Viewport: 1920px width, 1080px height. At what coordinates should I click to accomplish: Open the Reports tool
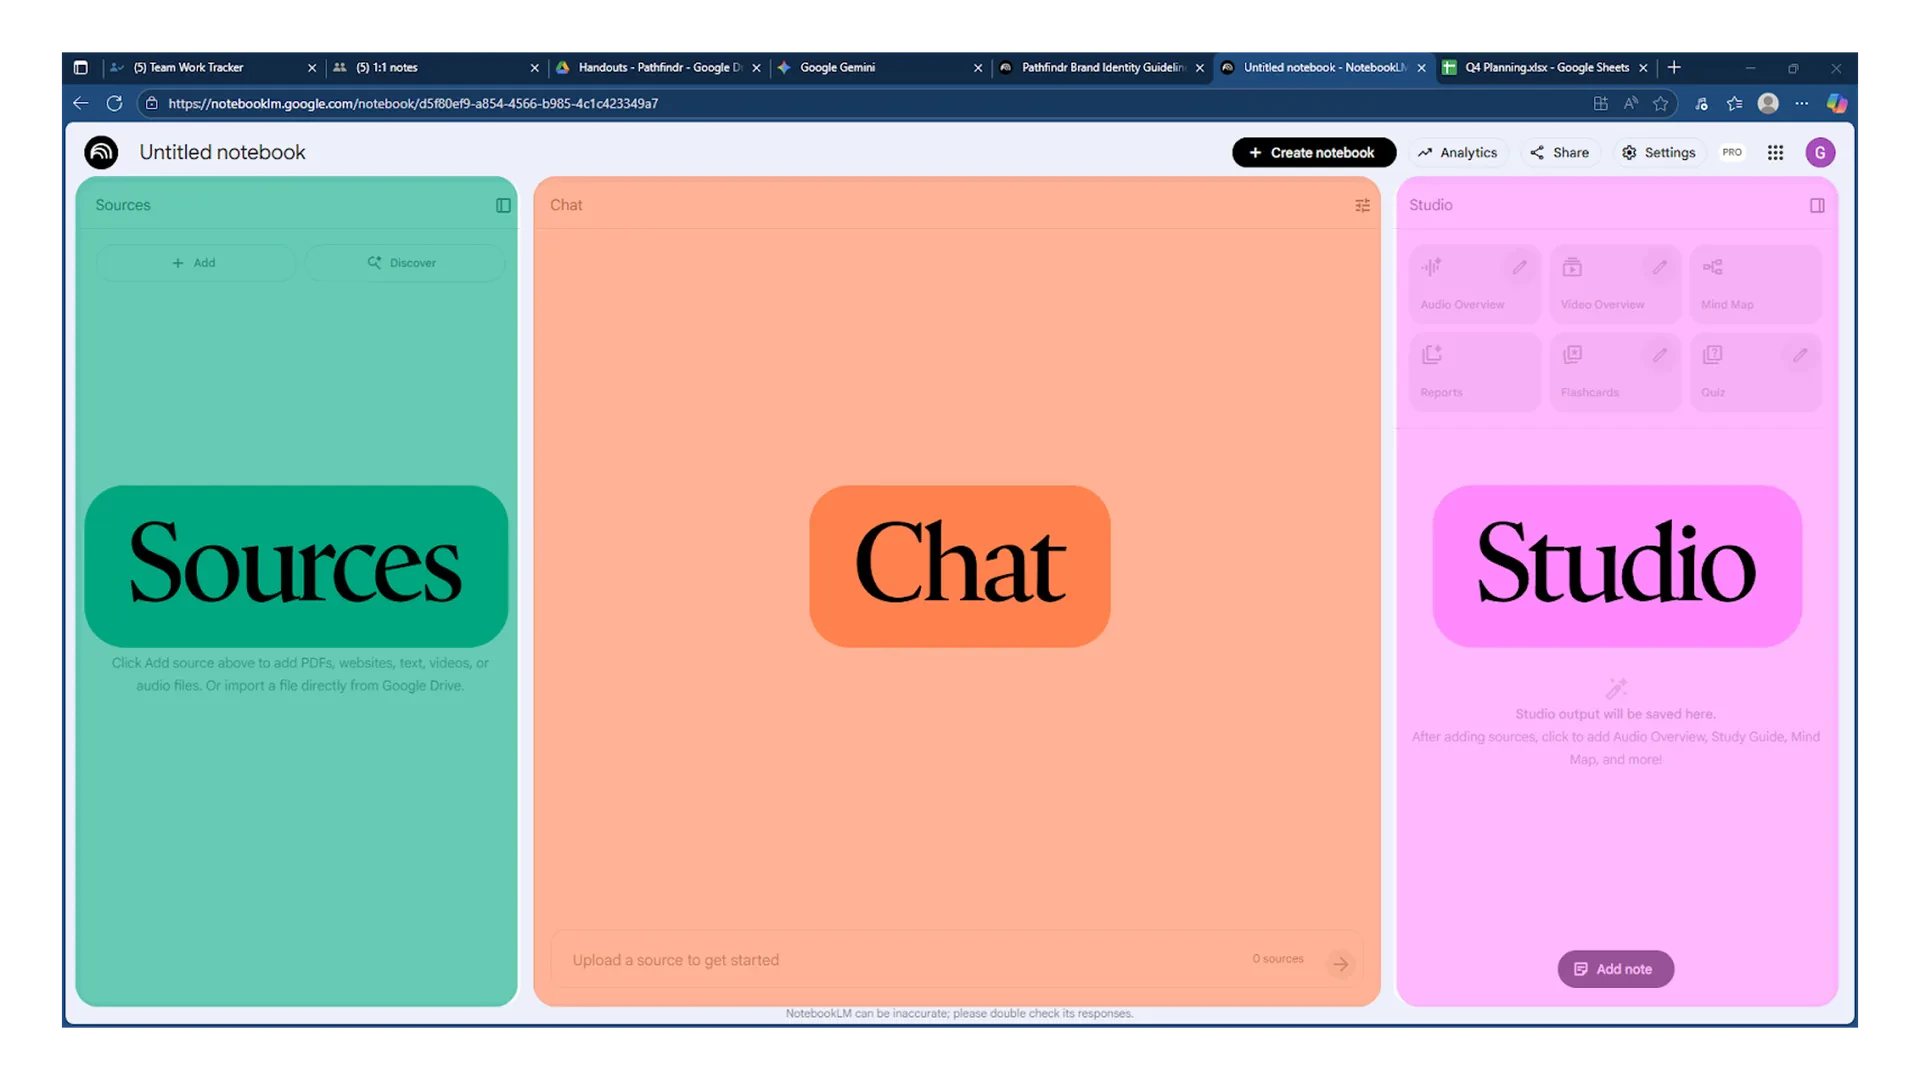click(x=1473, y=371)
